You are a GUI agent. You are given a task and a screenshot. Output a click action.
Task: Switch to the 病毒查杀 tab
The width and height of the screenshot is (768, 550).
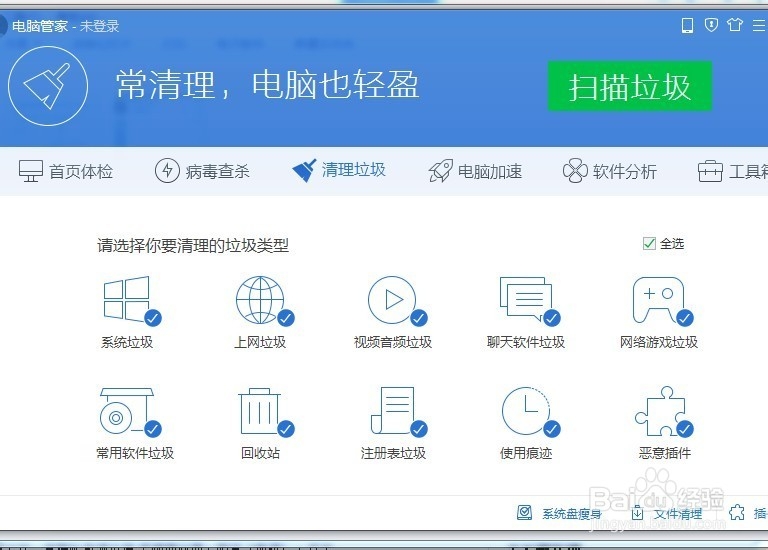pyautogui.click(x=202, y=171)
